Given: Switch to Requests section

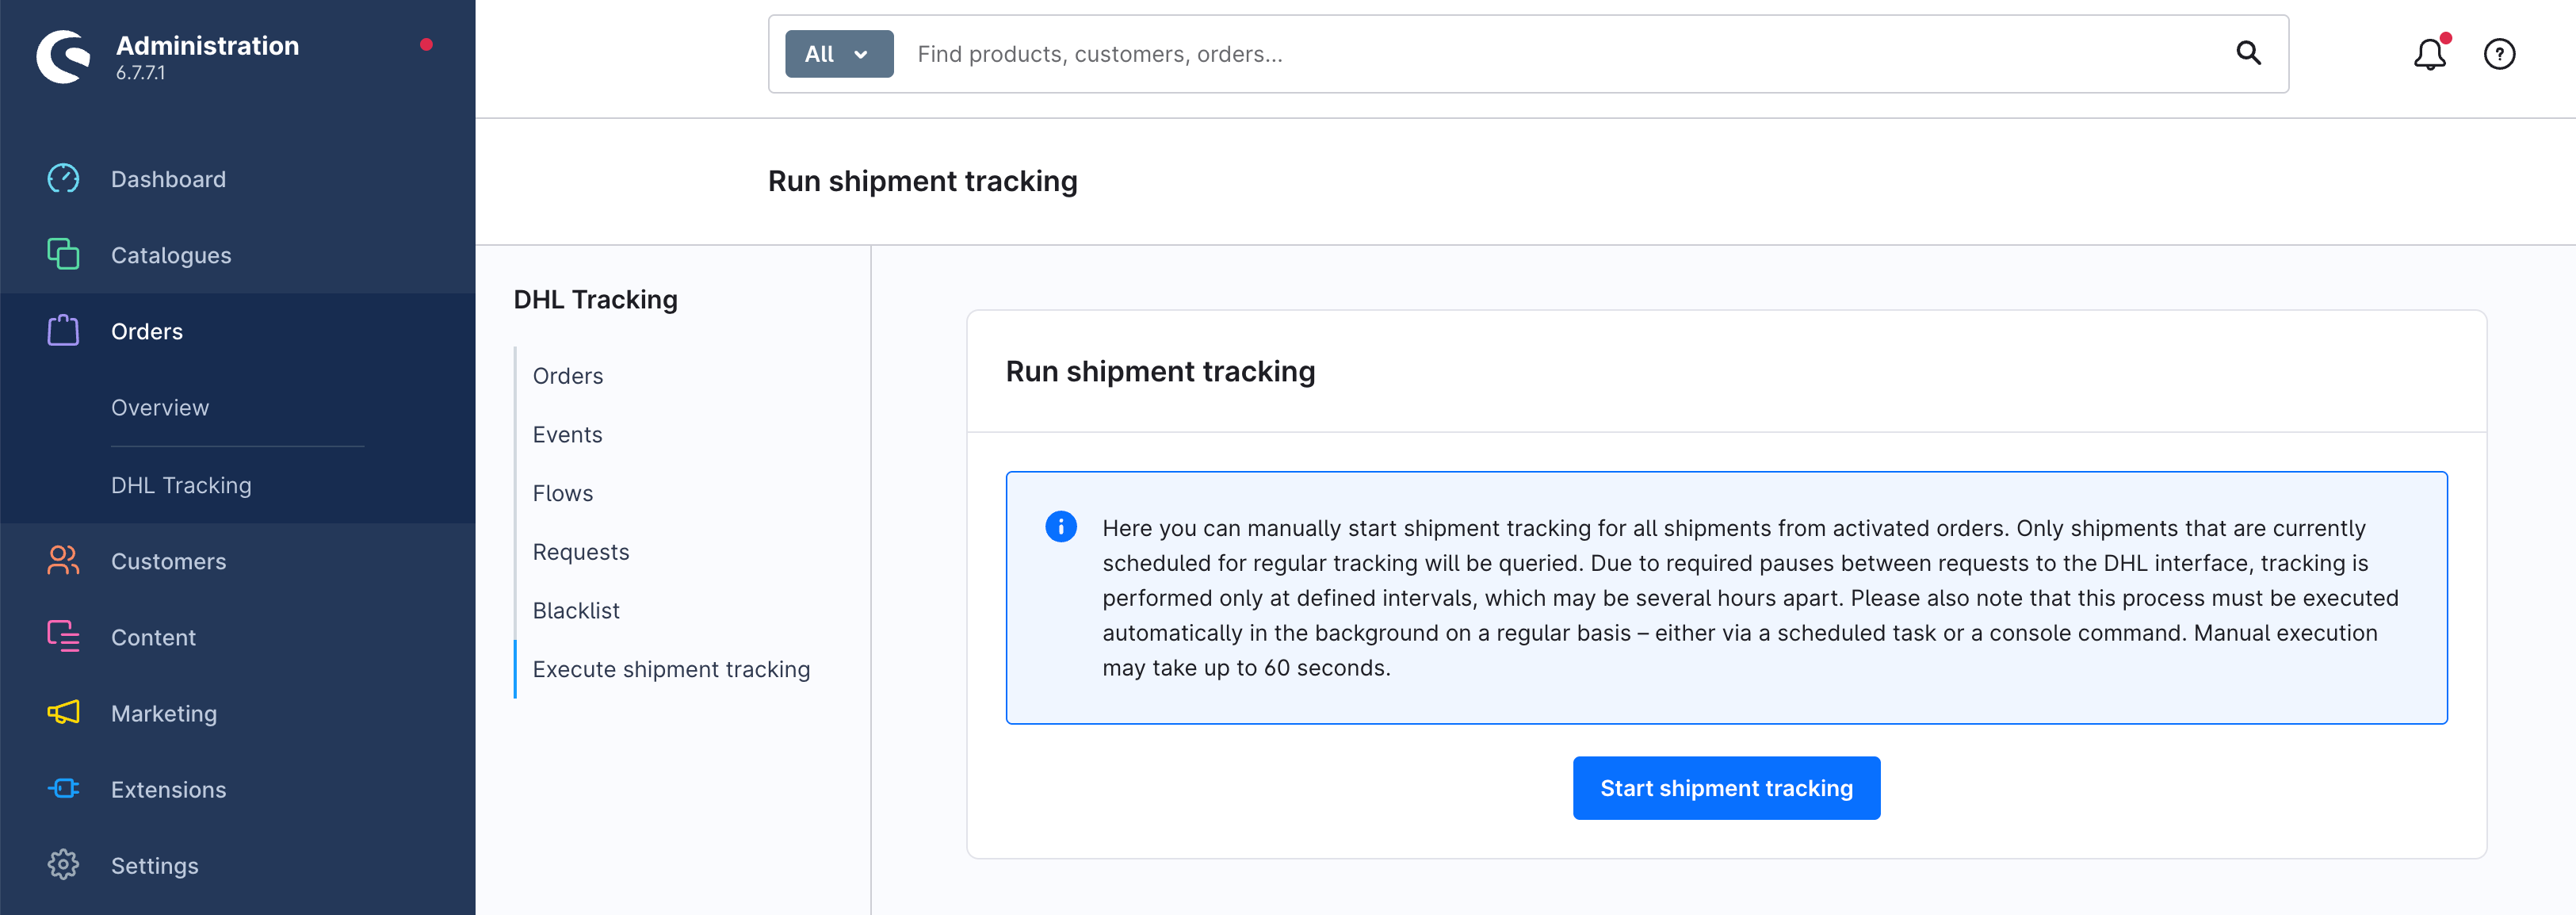Looking at the screenshot, I should (x=580, y=552).
